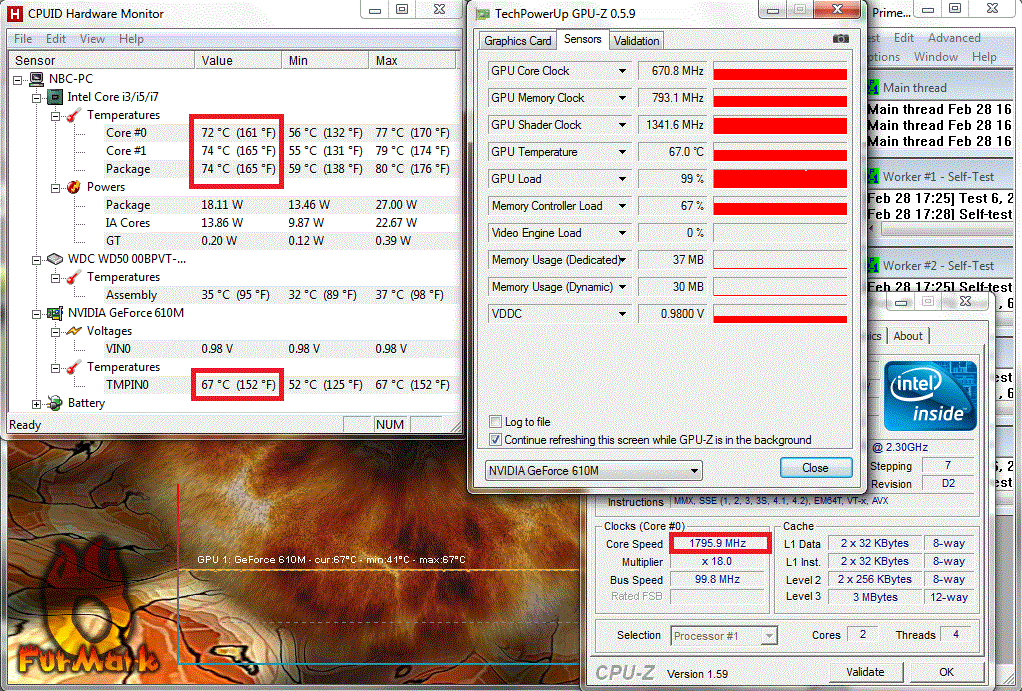Open the Memory Controller Load dropdown
This screenshot has height=691, width=1022.
[622, 206]
